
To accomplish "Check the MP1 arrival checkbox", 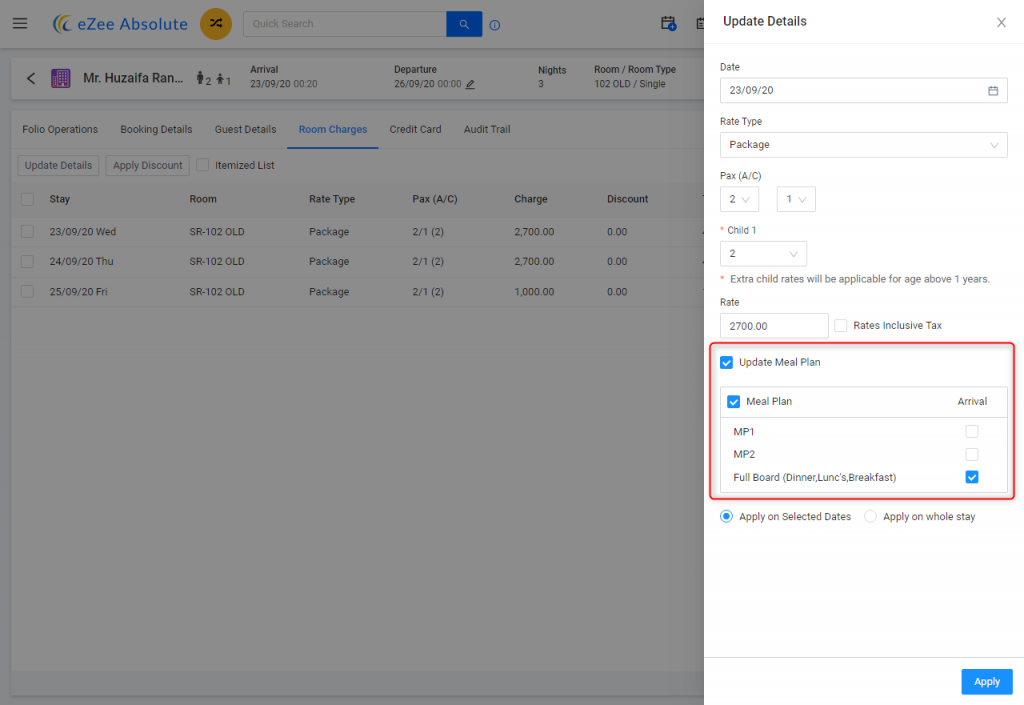I will (972, 431).
